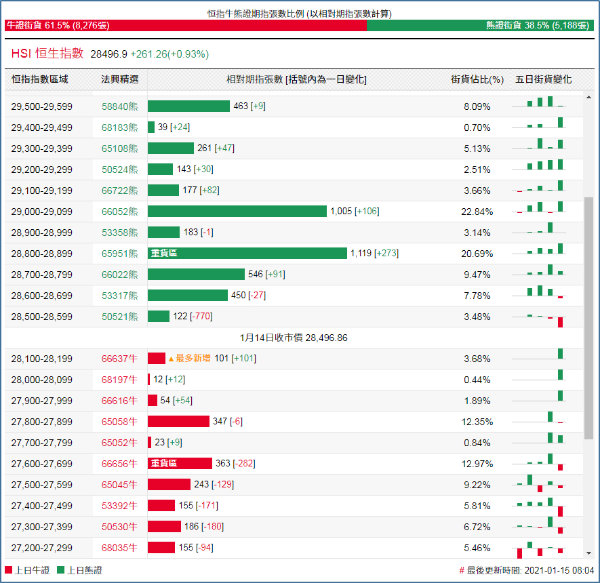Open the 66637 bull certificate link
Screen dimensions: 600x583
[x=119, y=359]
